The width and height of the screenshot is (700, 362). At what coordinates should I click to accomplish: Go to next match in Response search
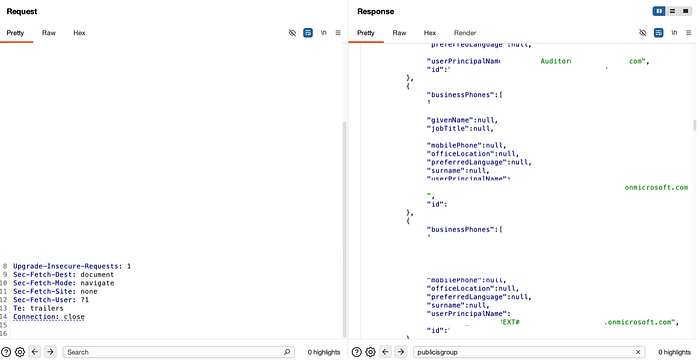400,352
